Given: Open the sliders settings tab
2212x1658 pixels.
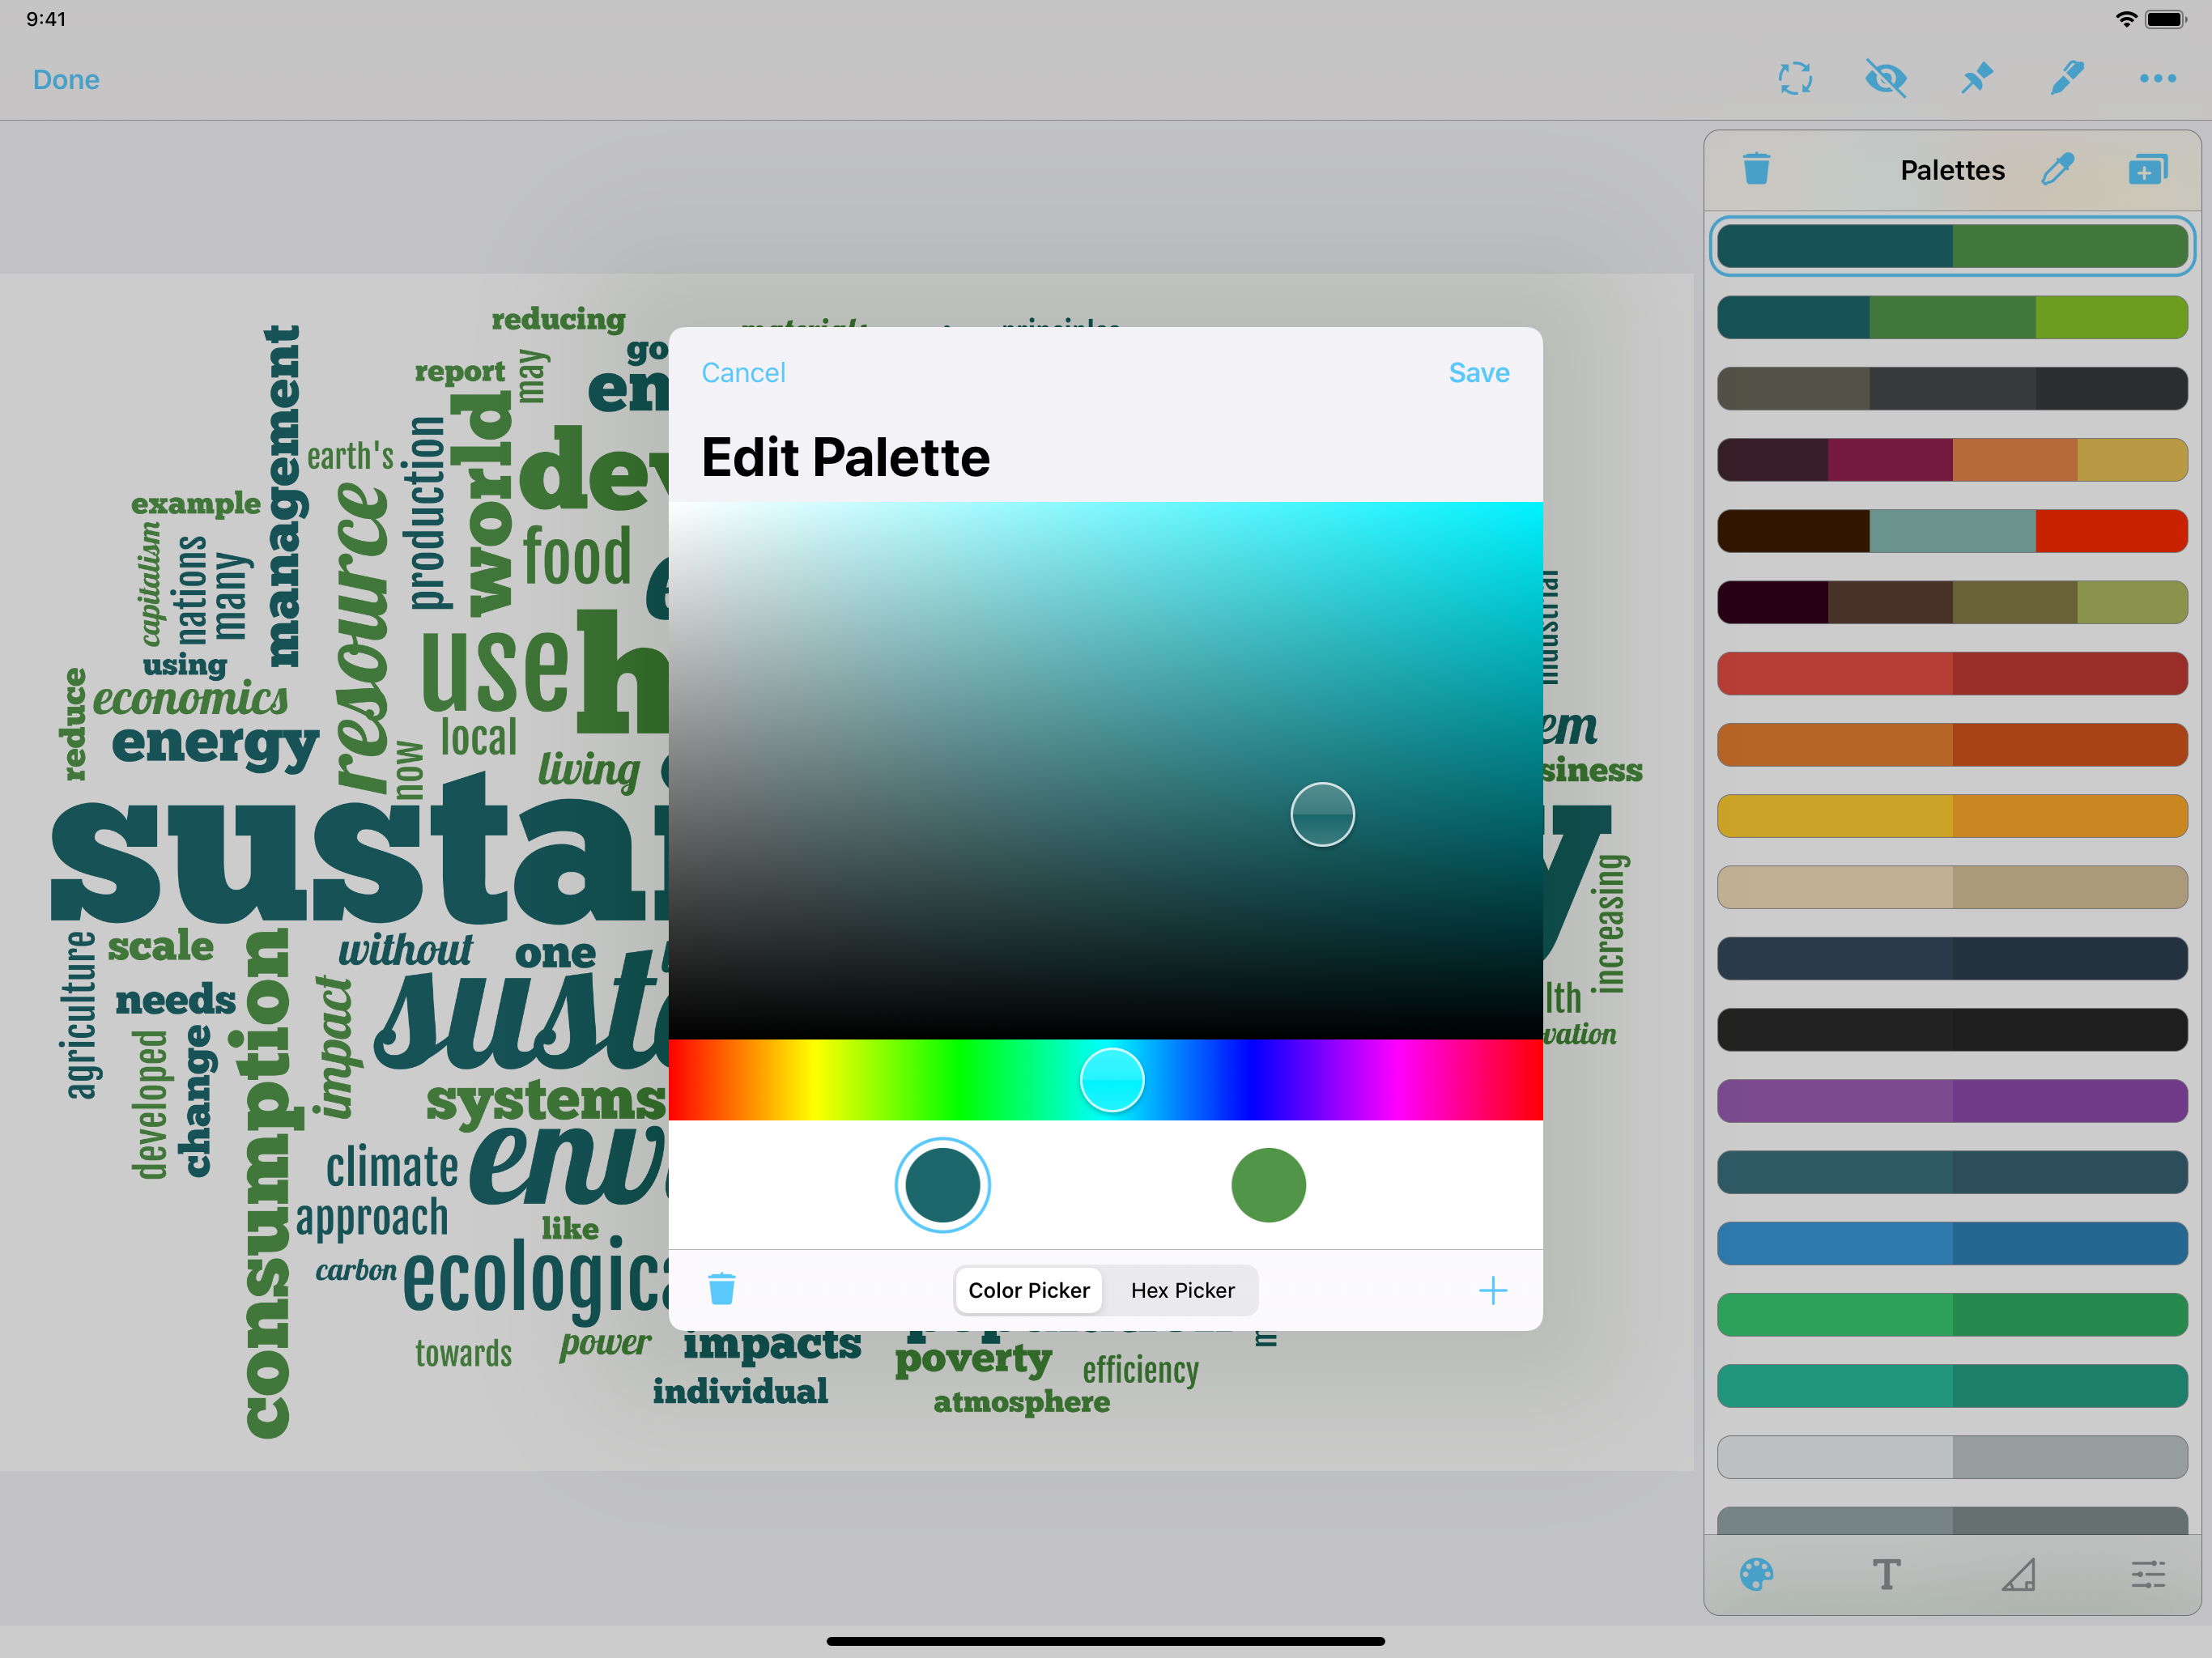Looking at the screenshot, I should (2148, 1574).
